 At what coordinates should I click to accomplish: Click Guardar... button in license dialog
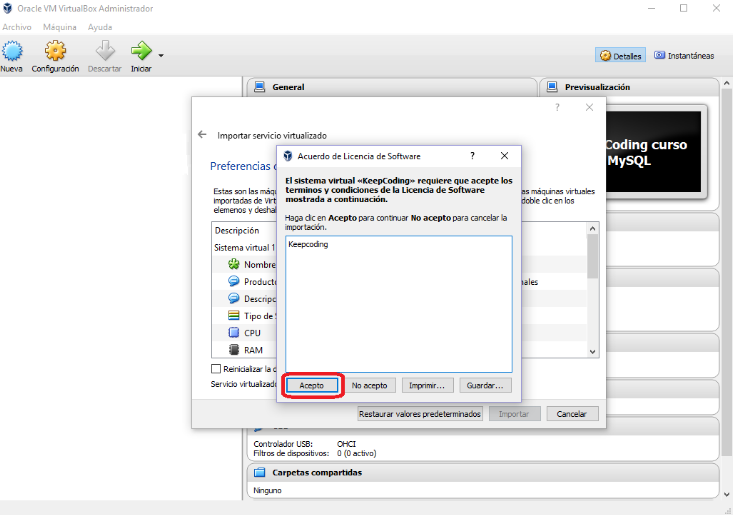[x=485, y=386]
